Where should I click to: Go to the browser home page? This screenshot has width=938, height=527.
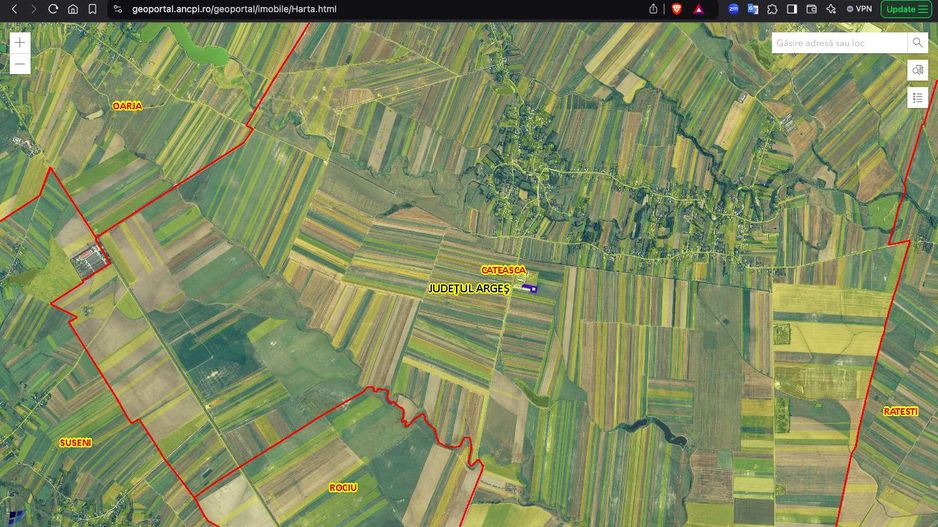[73, 9]
